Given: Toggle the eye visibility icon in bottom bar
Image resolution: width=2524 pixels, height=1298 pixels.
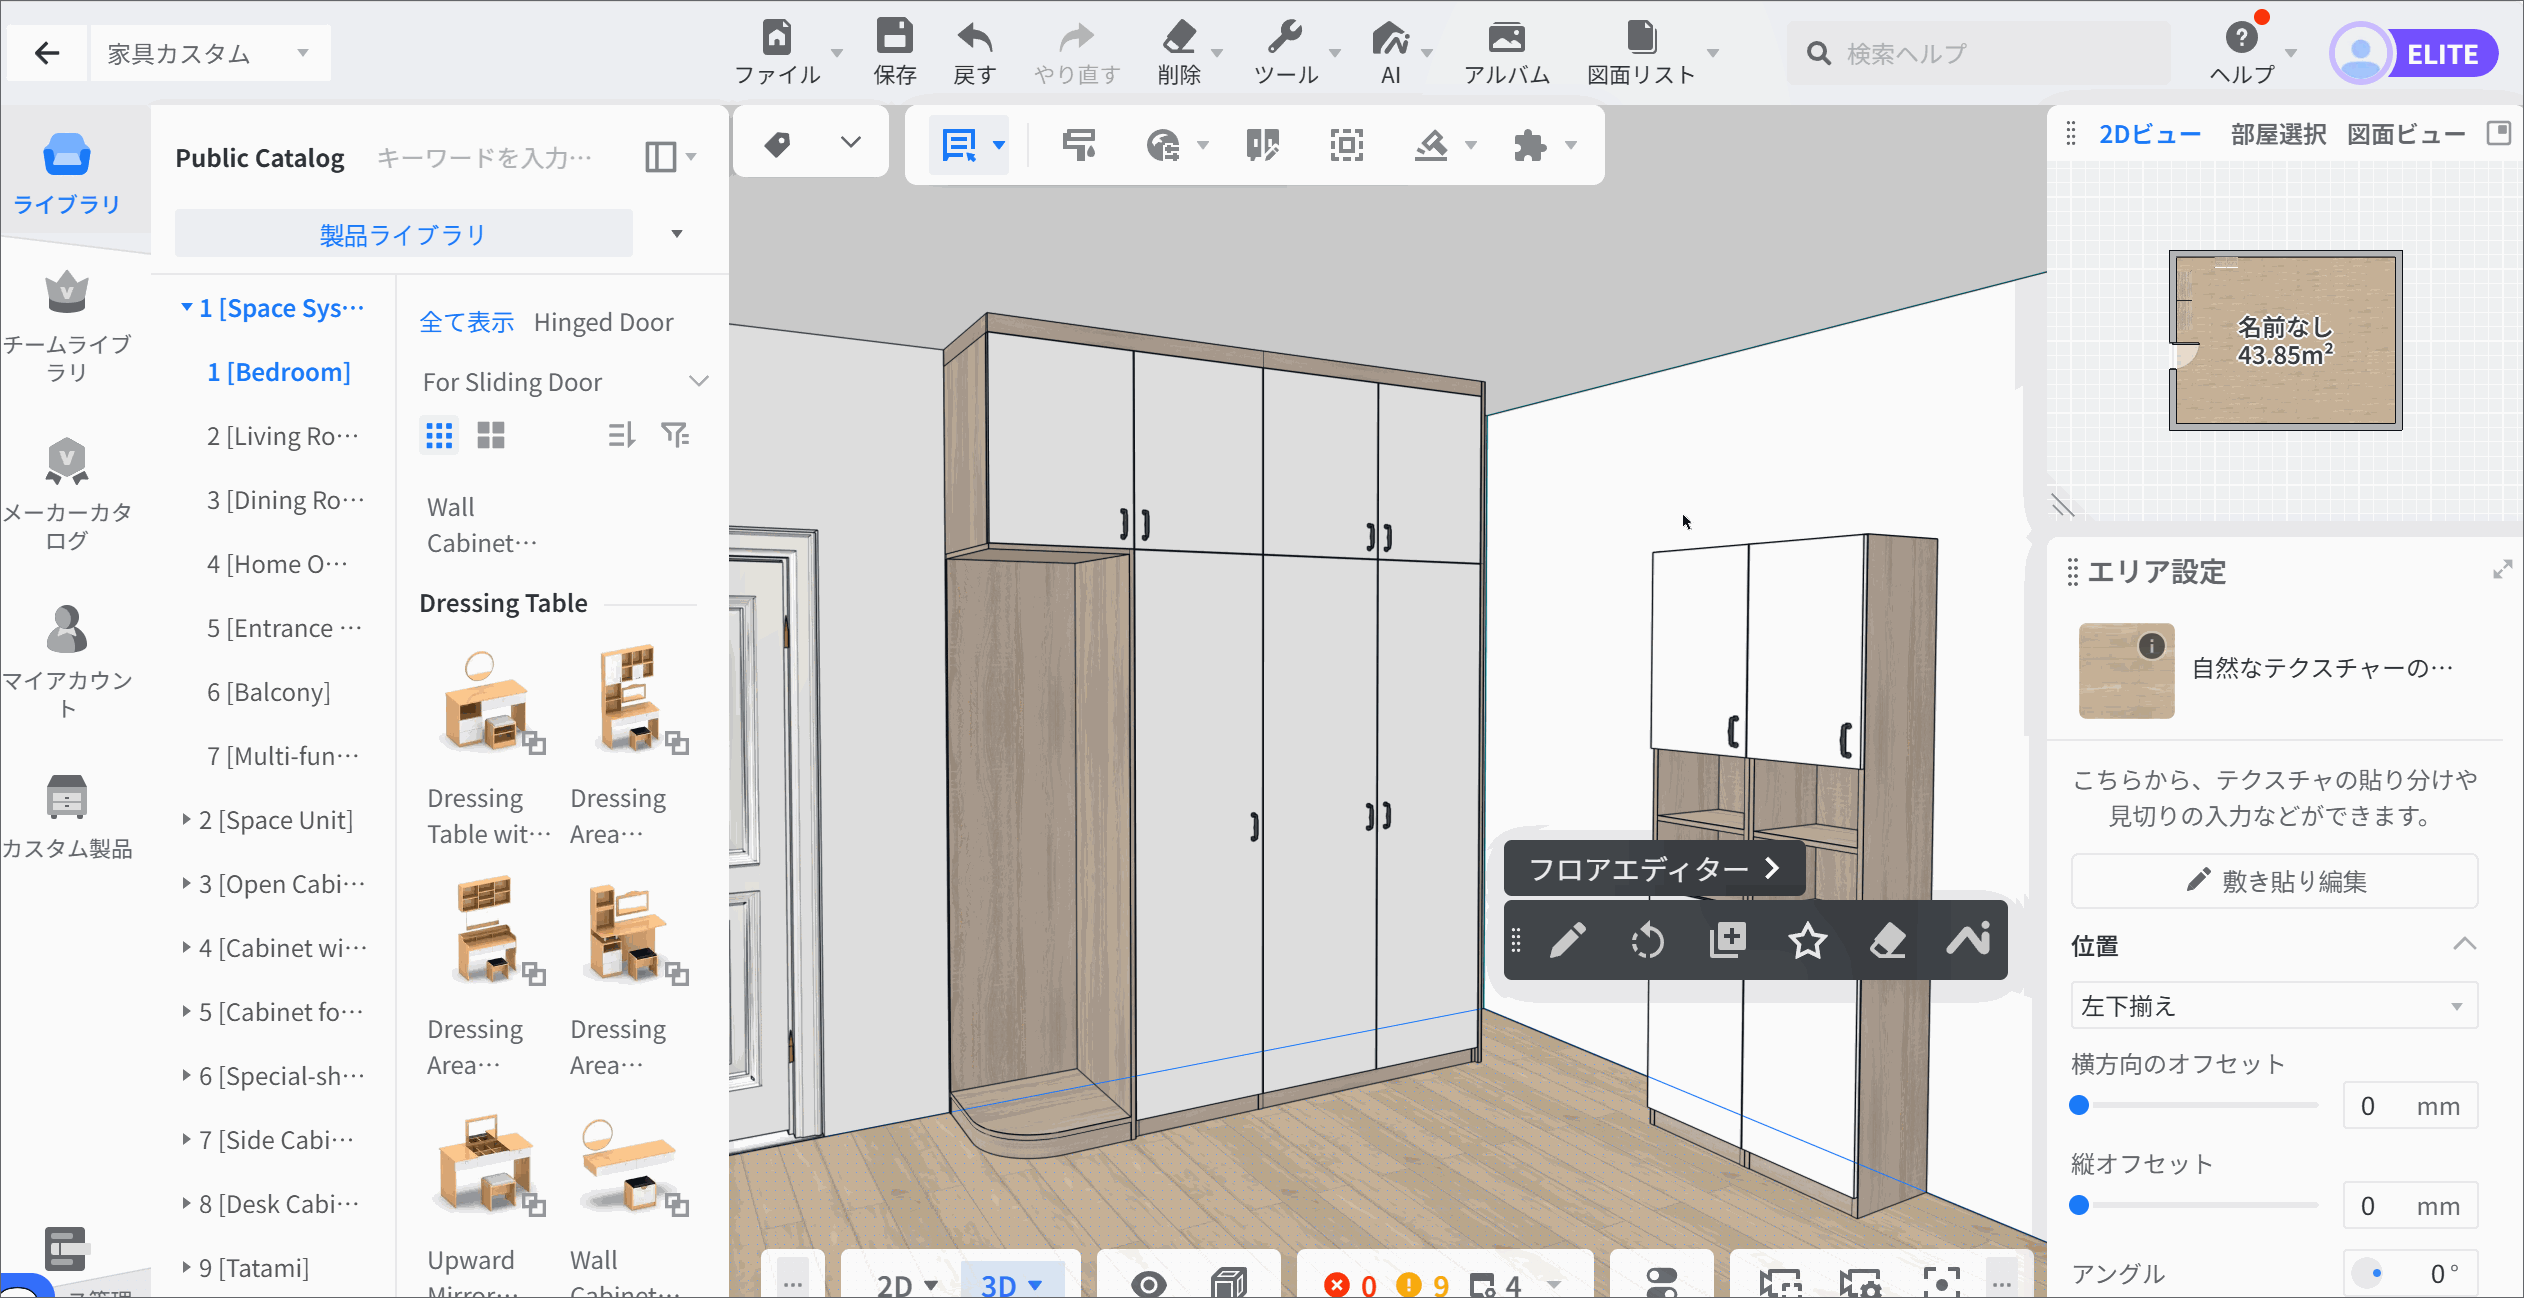Looking at the screenshot, I should 1149,1283.
